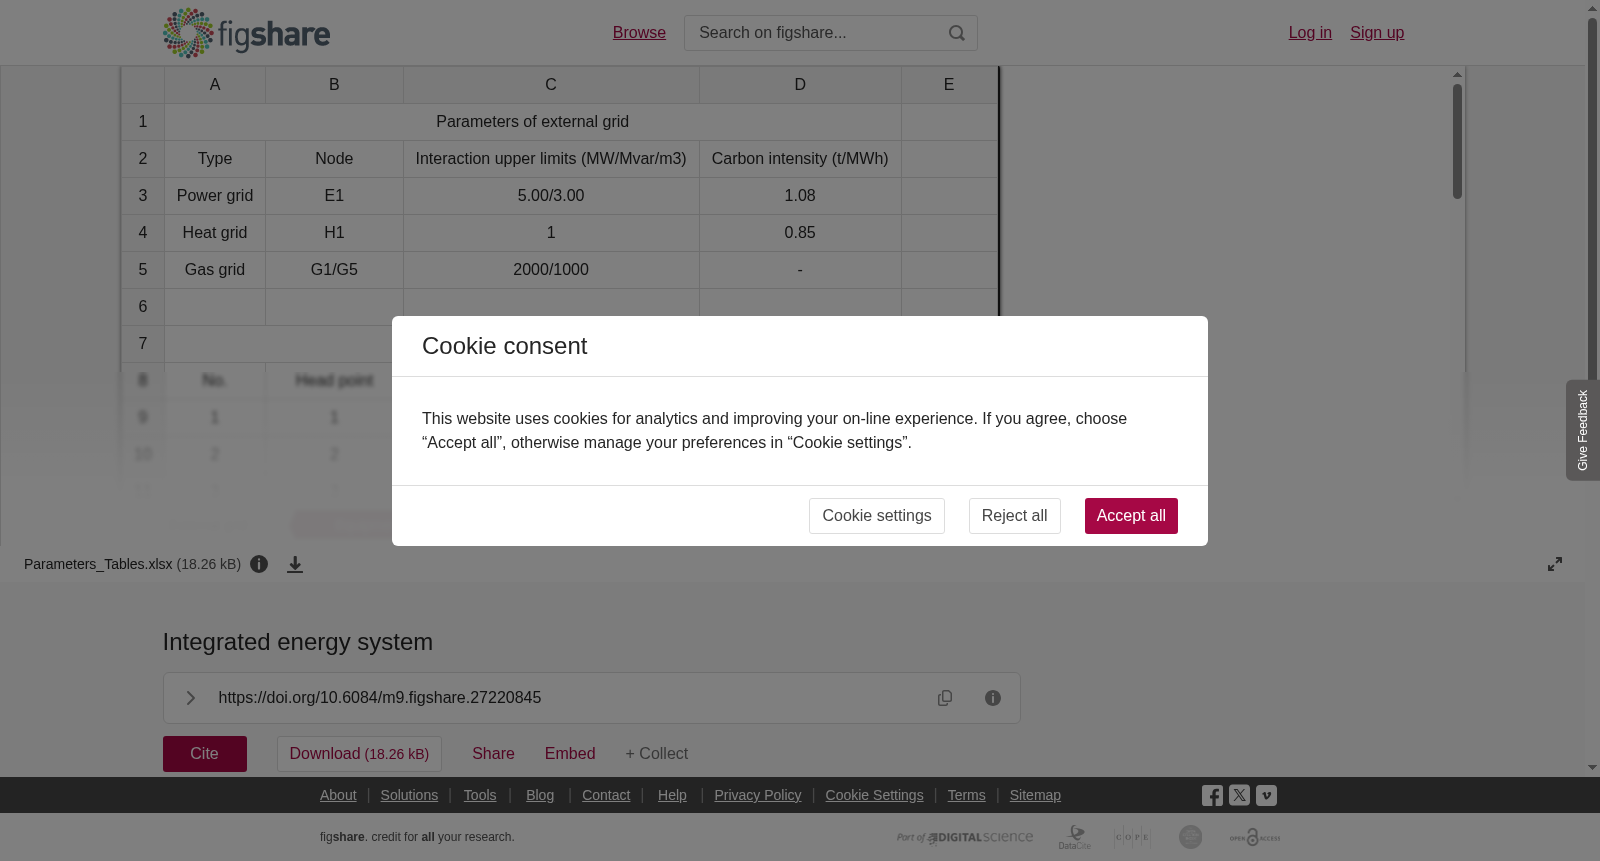Click the Cite button
This screenshot has width=1600, height=861.
point(205,754)
